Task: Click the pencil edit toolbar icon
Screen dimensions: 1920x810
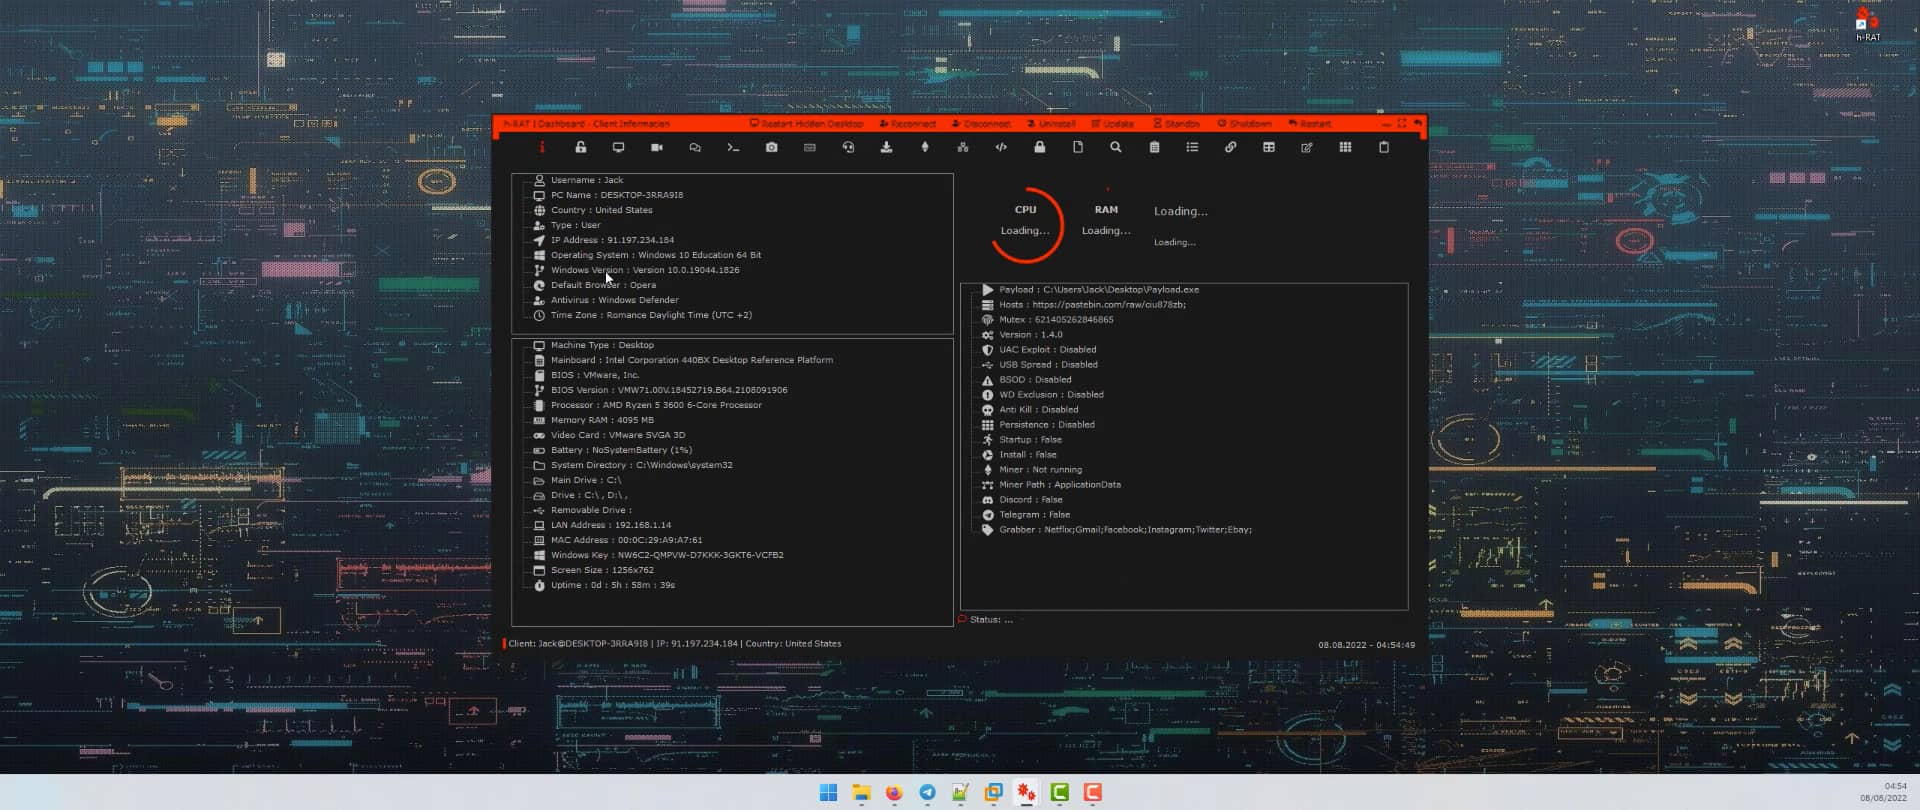Action: [x=1307, y=147]
